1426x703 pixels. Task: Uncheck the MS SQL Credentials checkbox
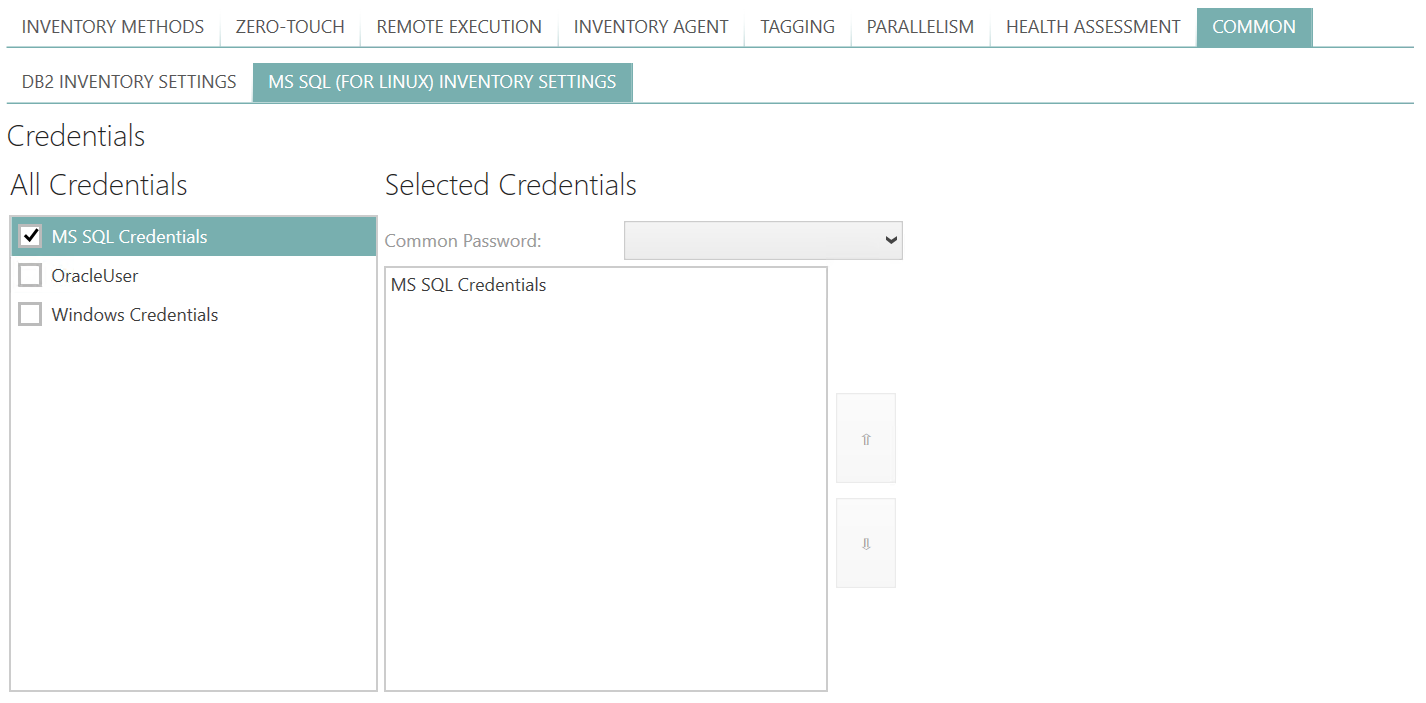click(30, 236)
